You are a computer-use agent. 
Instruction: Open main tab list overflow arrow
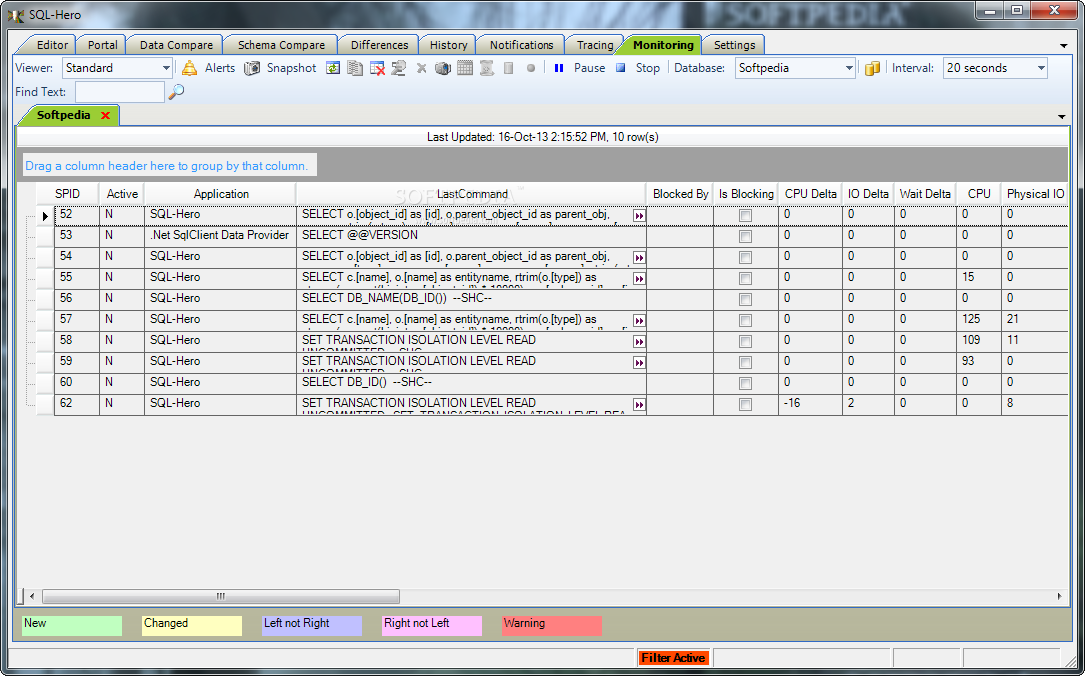[x=1064, y=46]
